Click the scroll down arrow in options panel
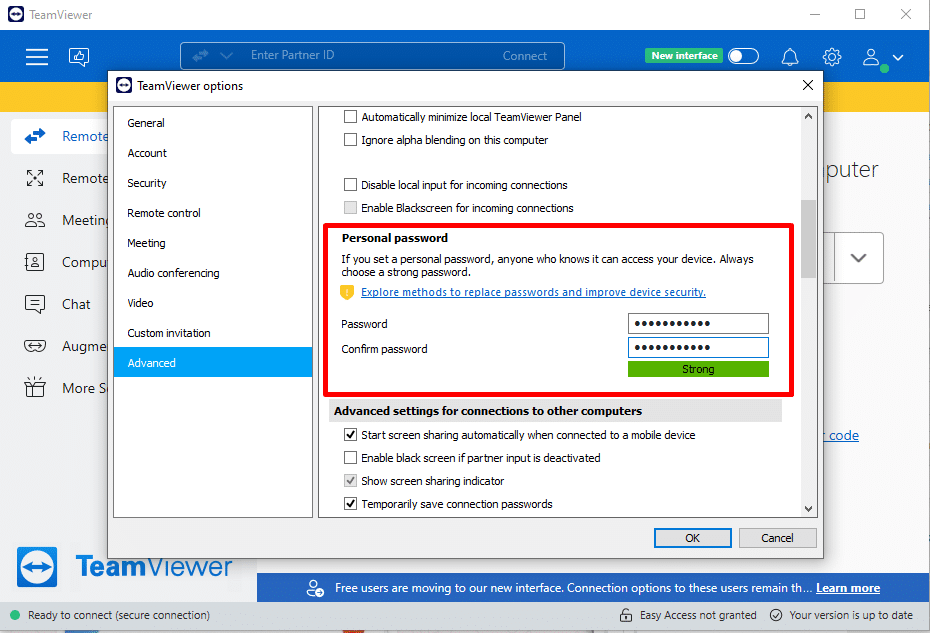Image resolution: width=930 pixels, height=633 pixels. pos(808,508)
